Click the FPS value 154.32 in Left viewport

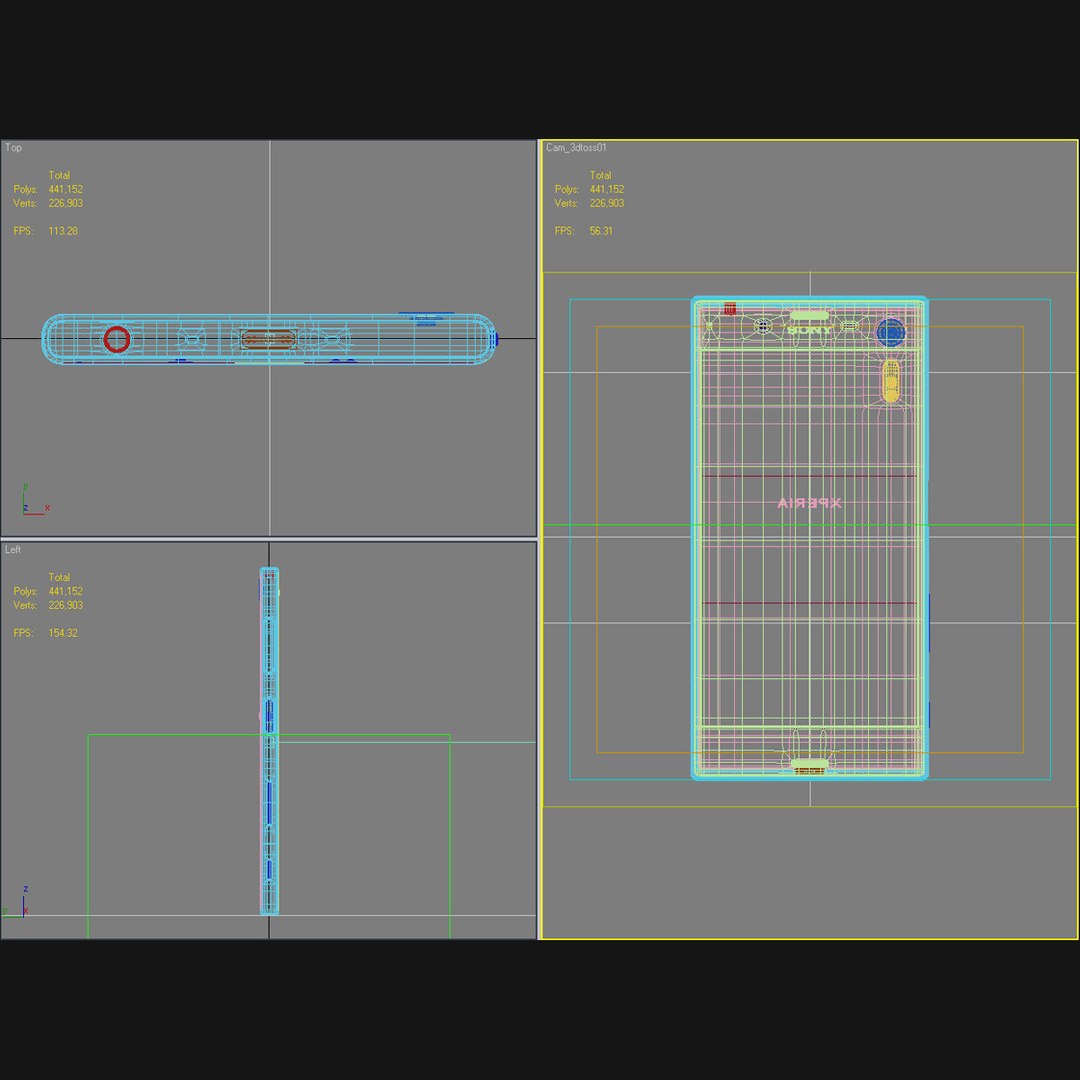[x=63, y=633]
